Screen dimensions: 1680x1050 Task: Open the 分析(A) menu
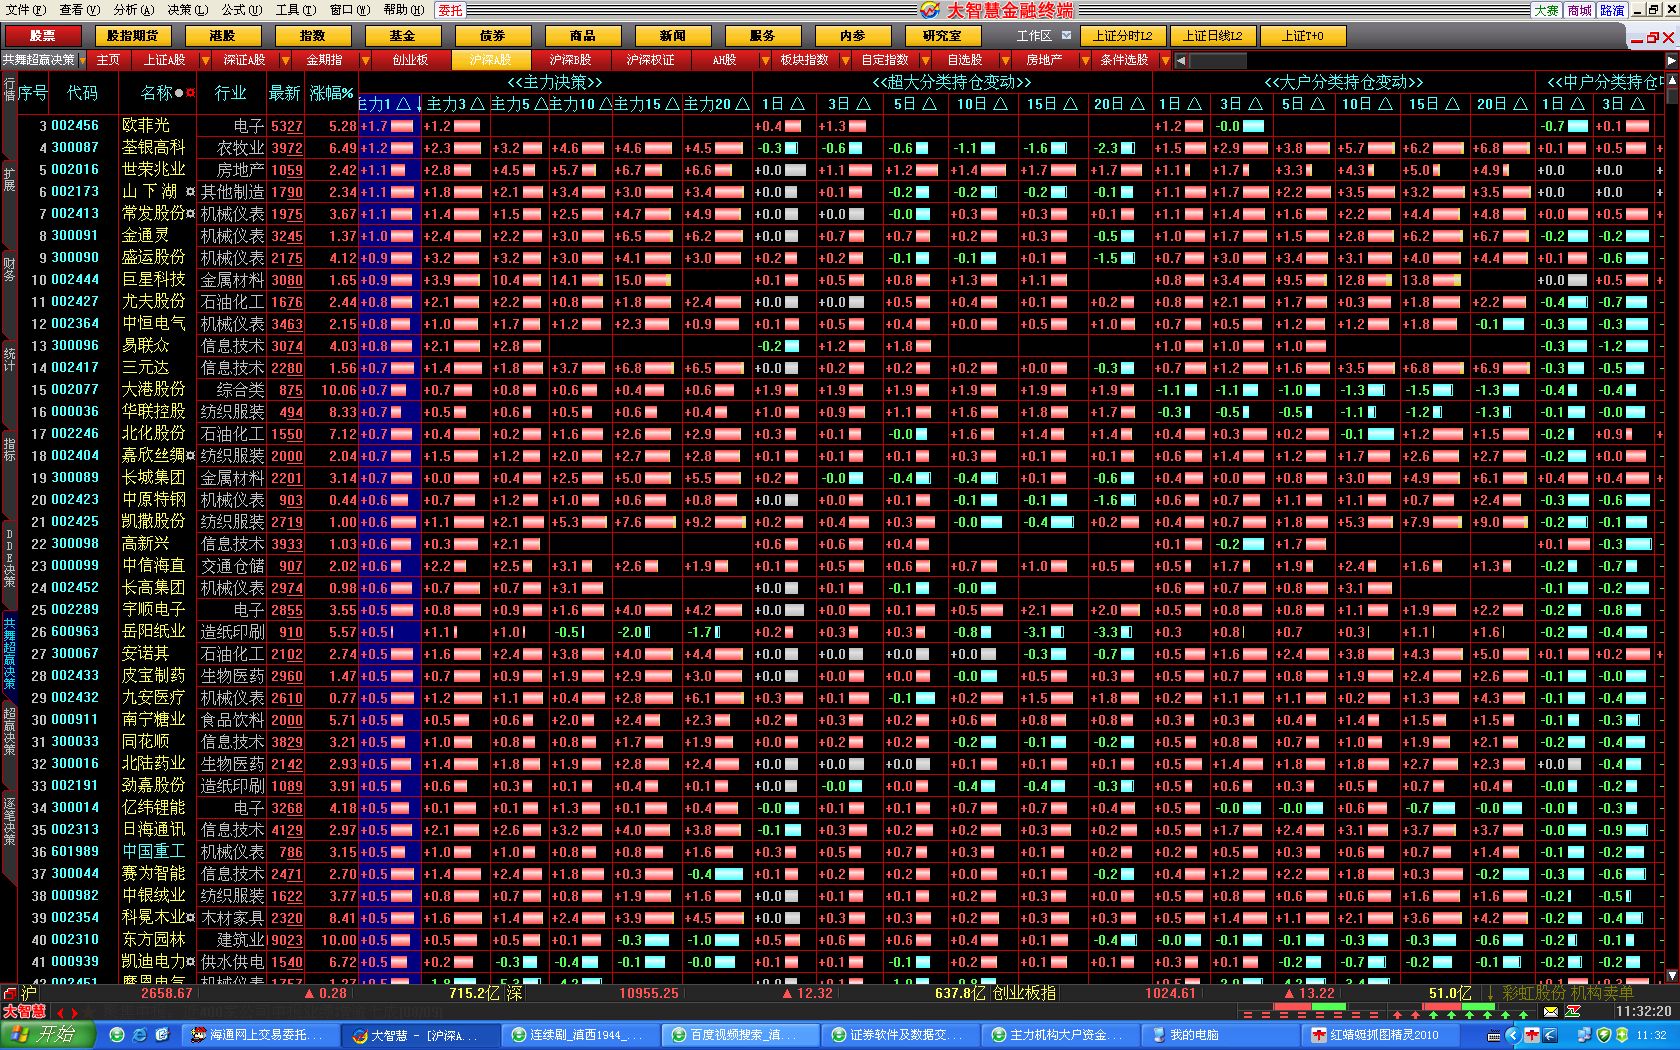coord(133,10)
